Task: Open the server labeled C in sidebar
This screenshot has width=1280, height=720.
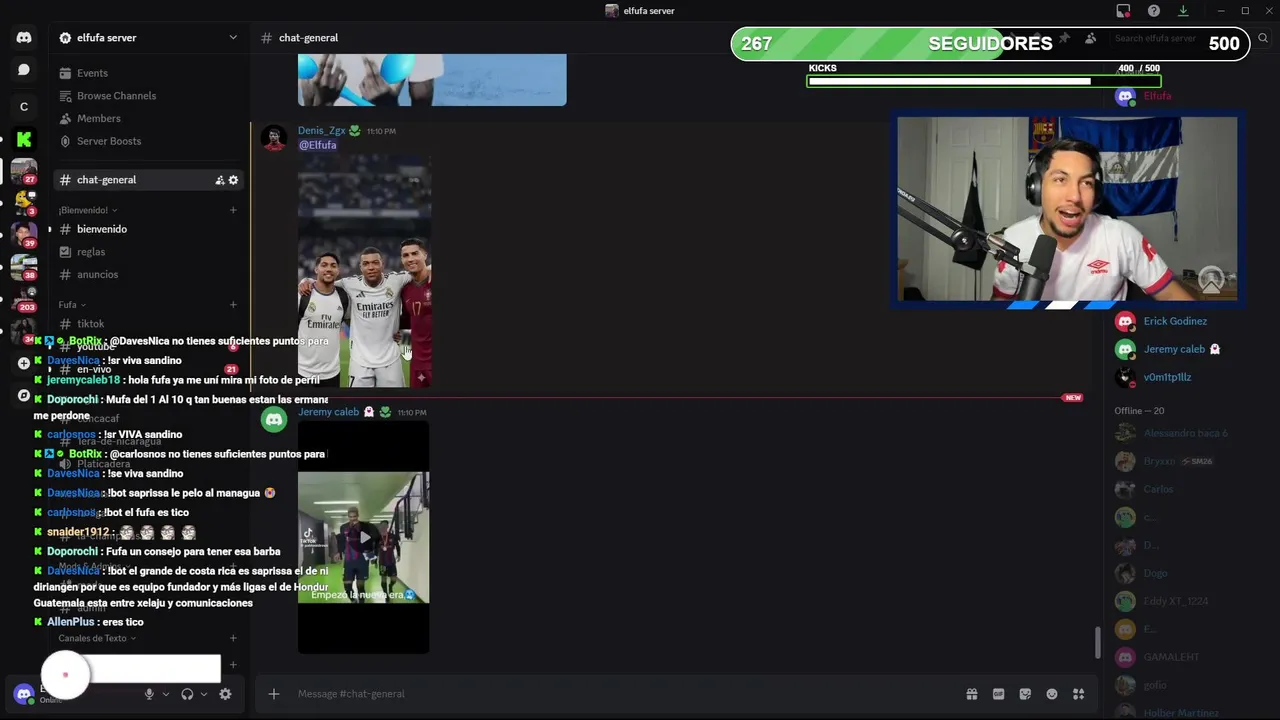Action: [24, 107]
